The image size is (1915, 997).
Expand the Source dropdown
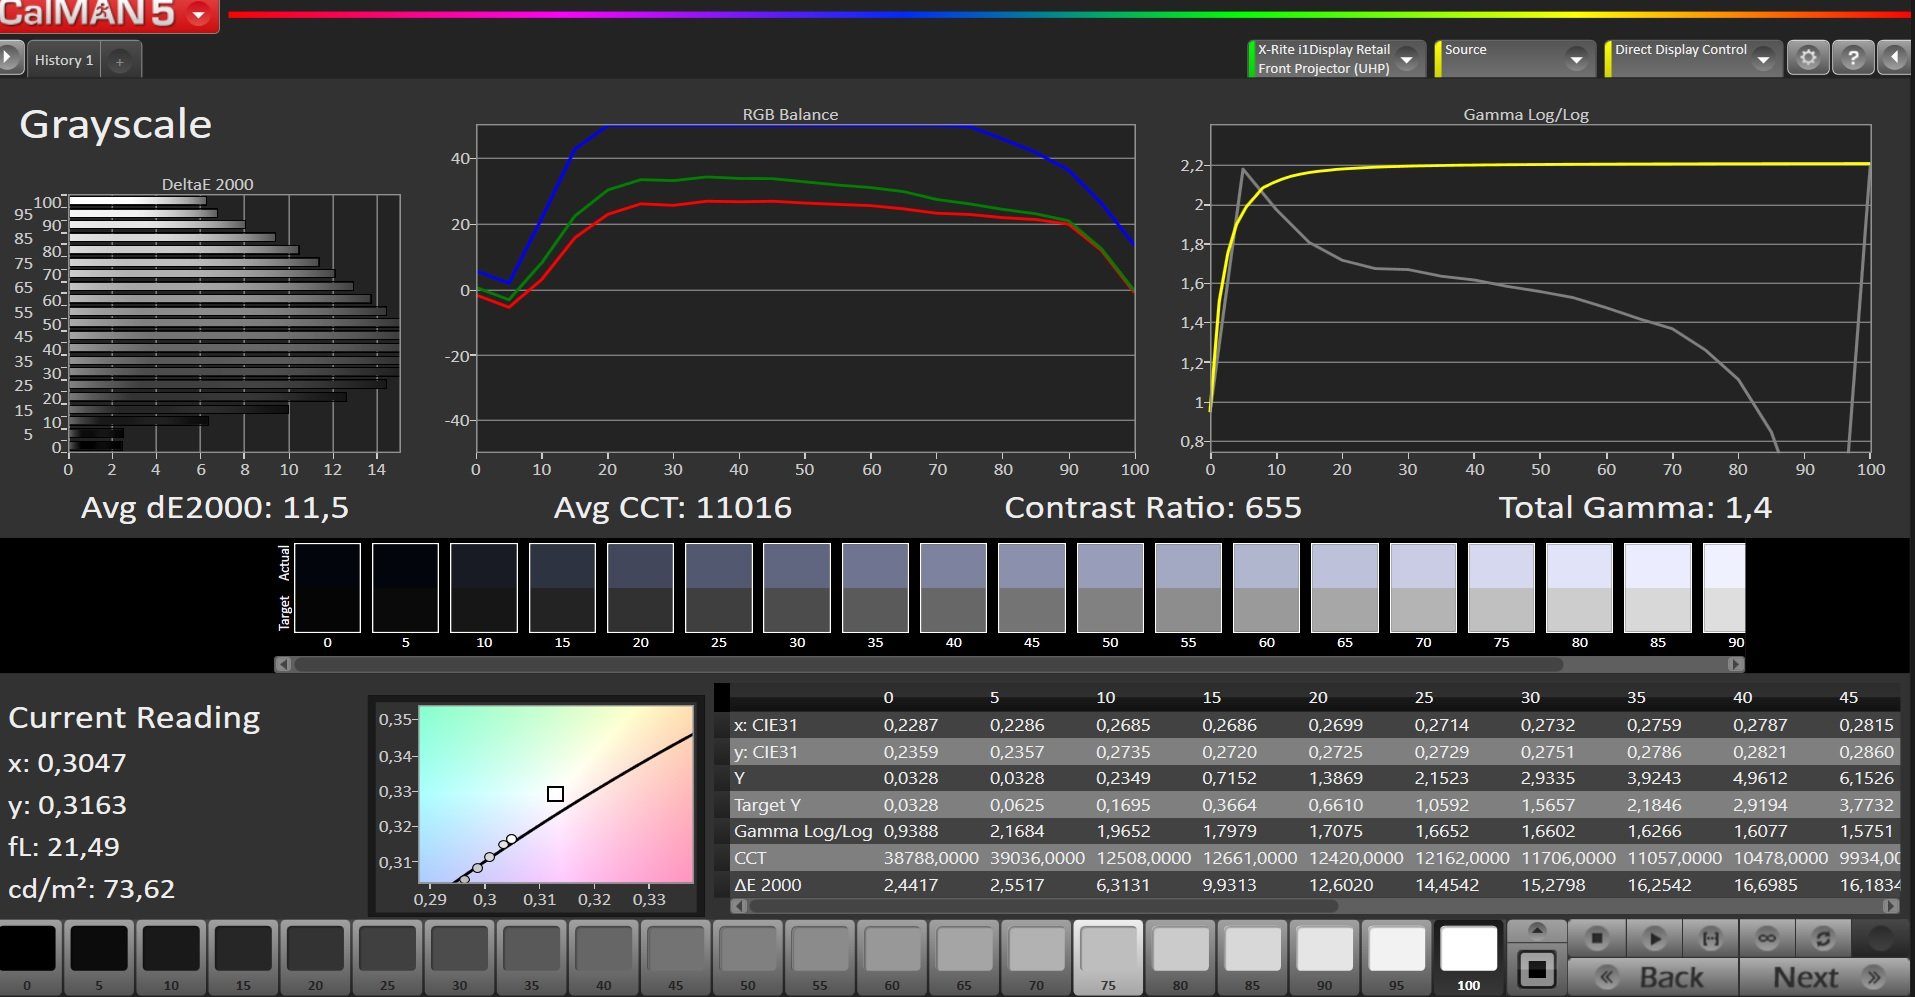(x=1577, y=60)
